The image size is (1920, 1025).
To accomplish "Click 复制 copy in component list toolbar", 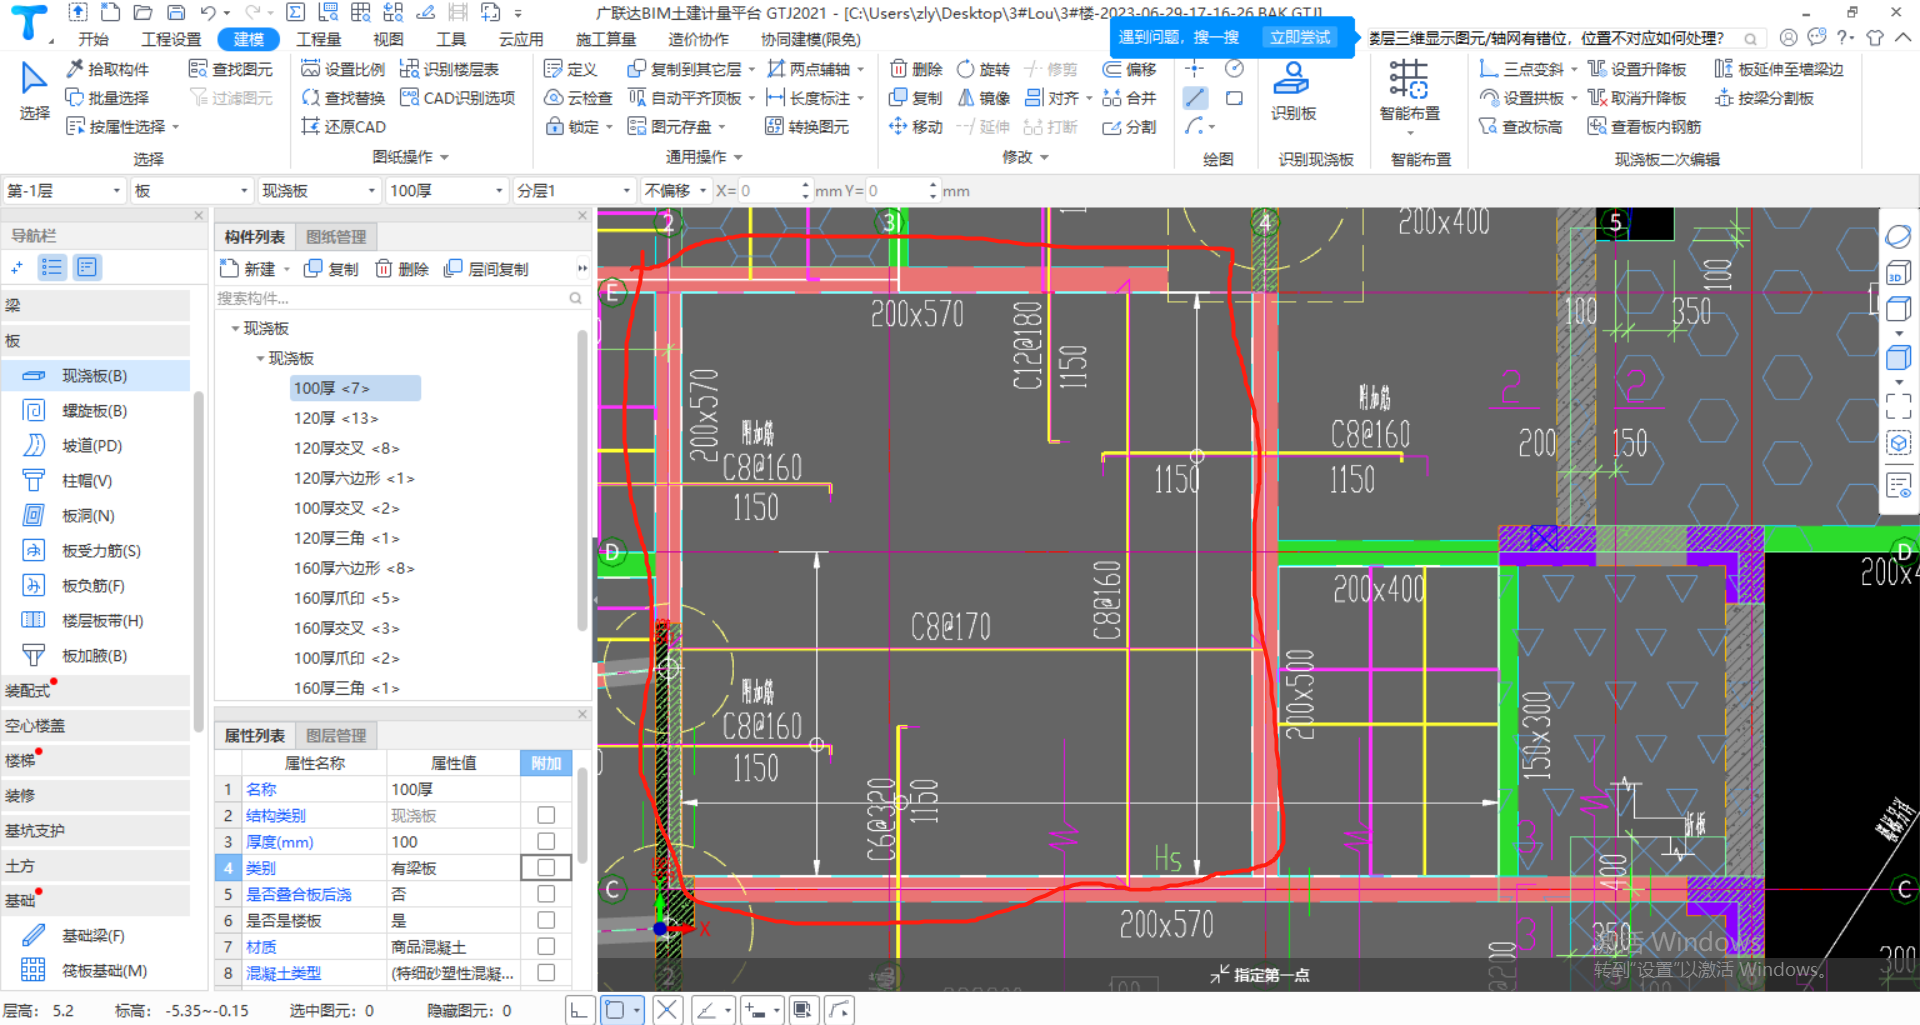I will click(x=331, y=269).
